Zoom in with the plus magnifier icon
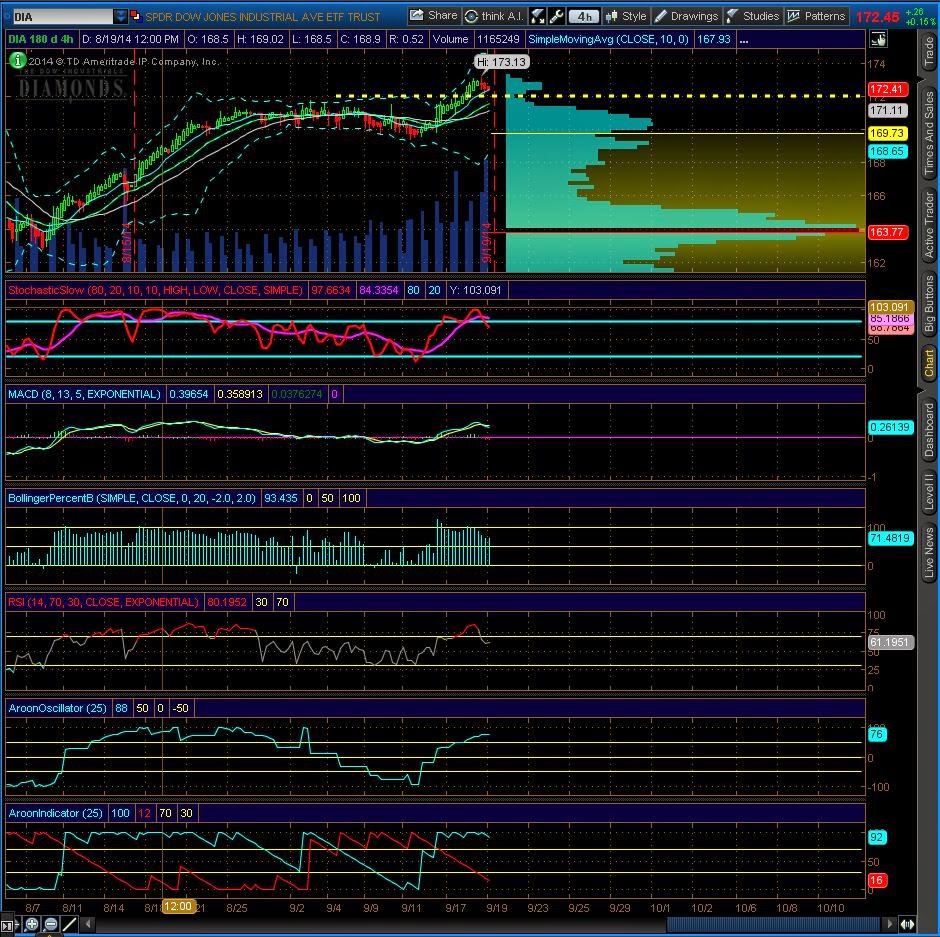 point(32,924)
